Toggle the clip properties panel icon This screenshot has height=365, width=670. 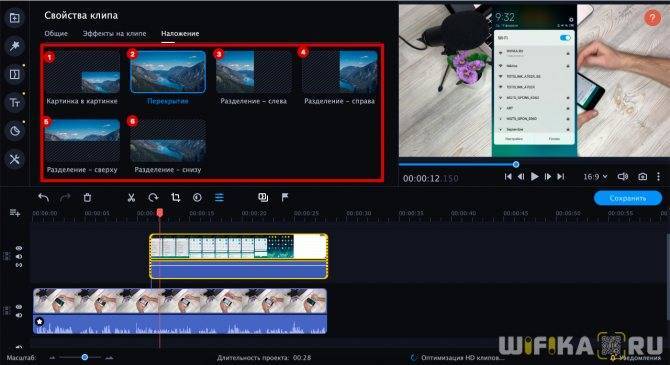click(219, 197)
